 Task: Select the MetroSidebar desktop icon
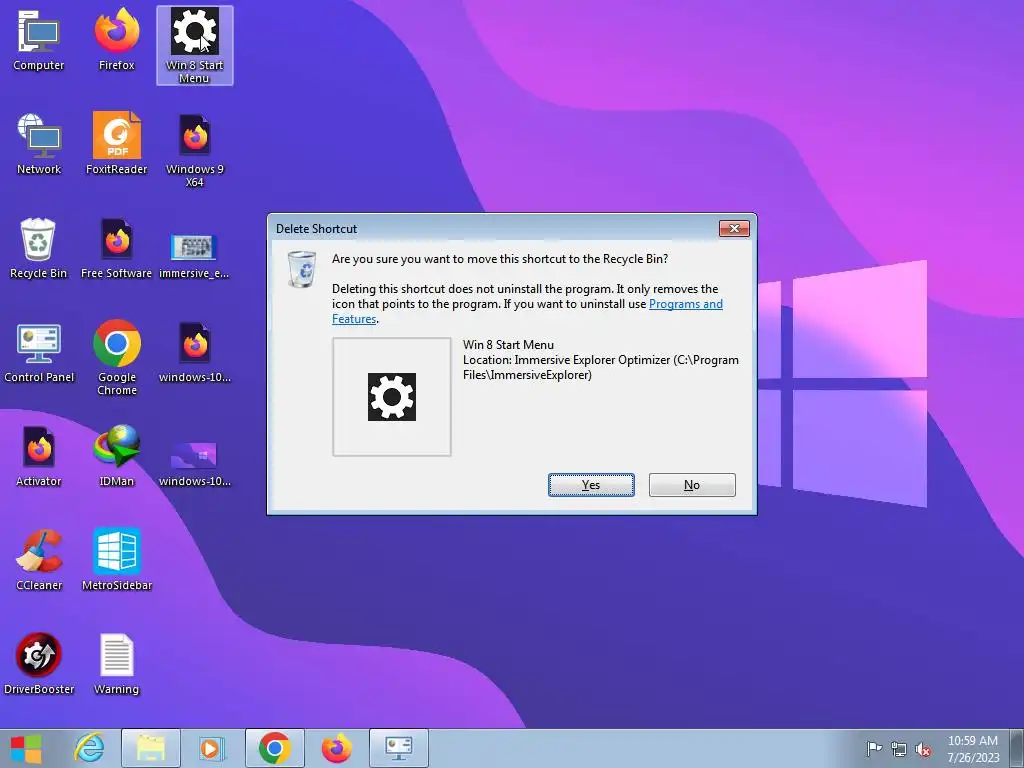117,560
